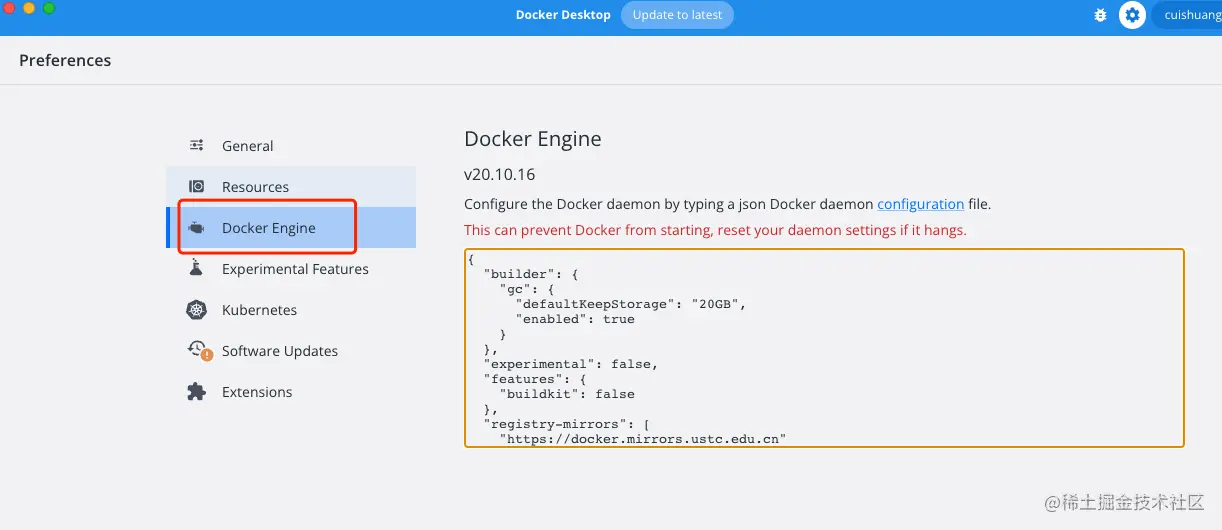Click the "enabled": true line

coord(575,319)
